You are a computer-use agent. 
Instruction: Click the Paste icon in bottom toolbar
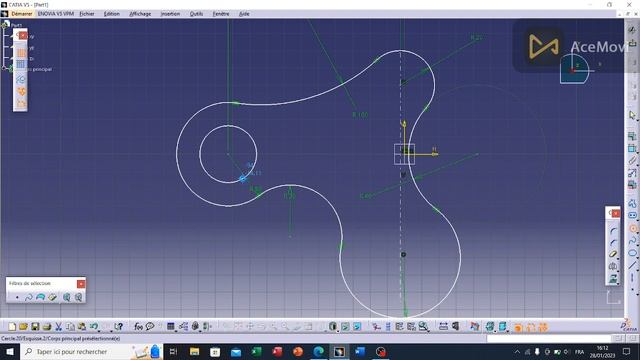coord(82,327)
